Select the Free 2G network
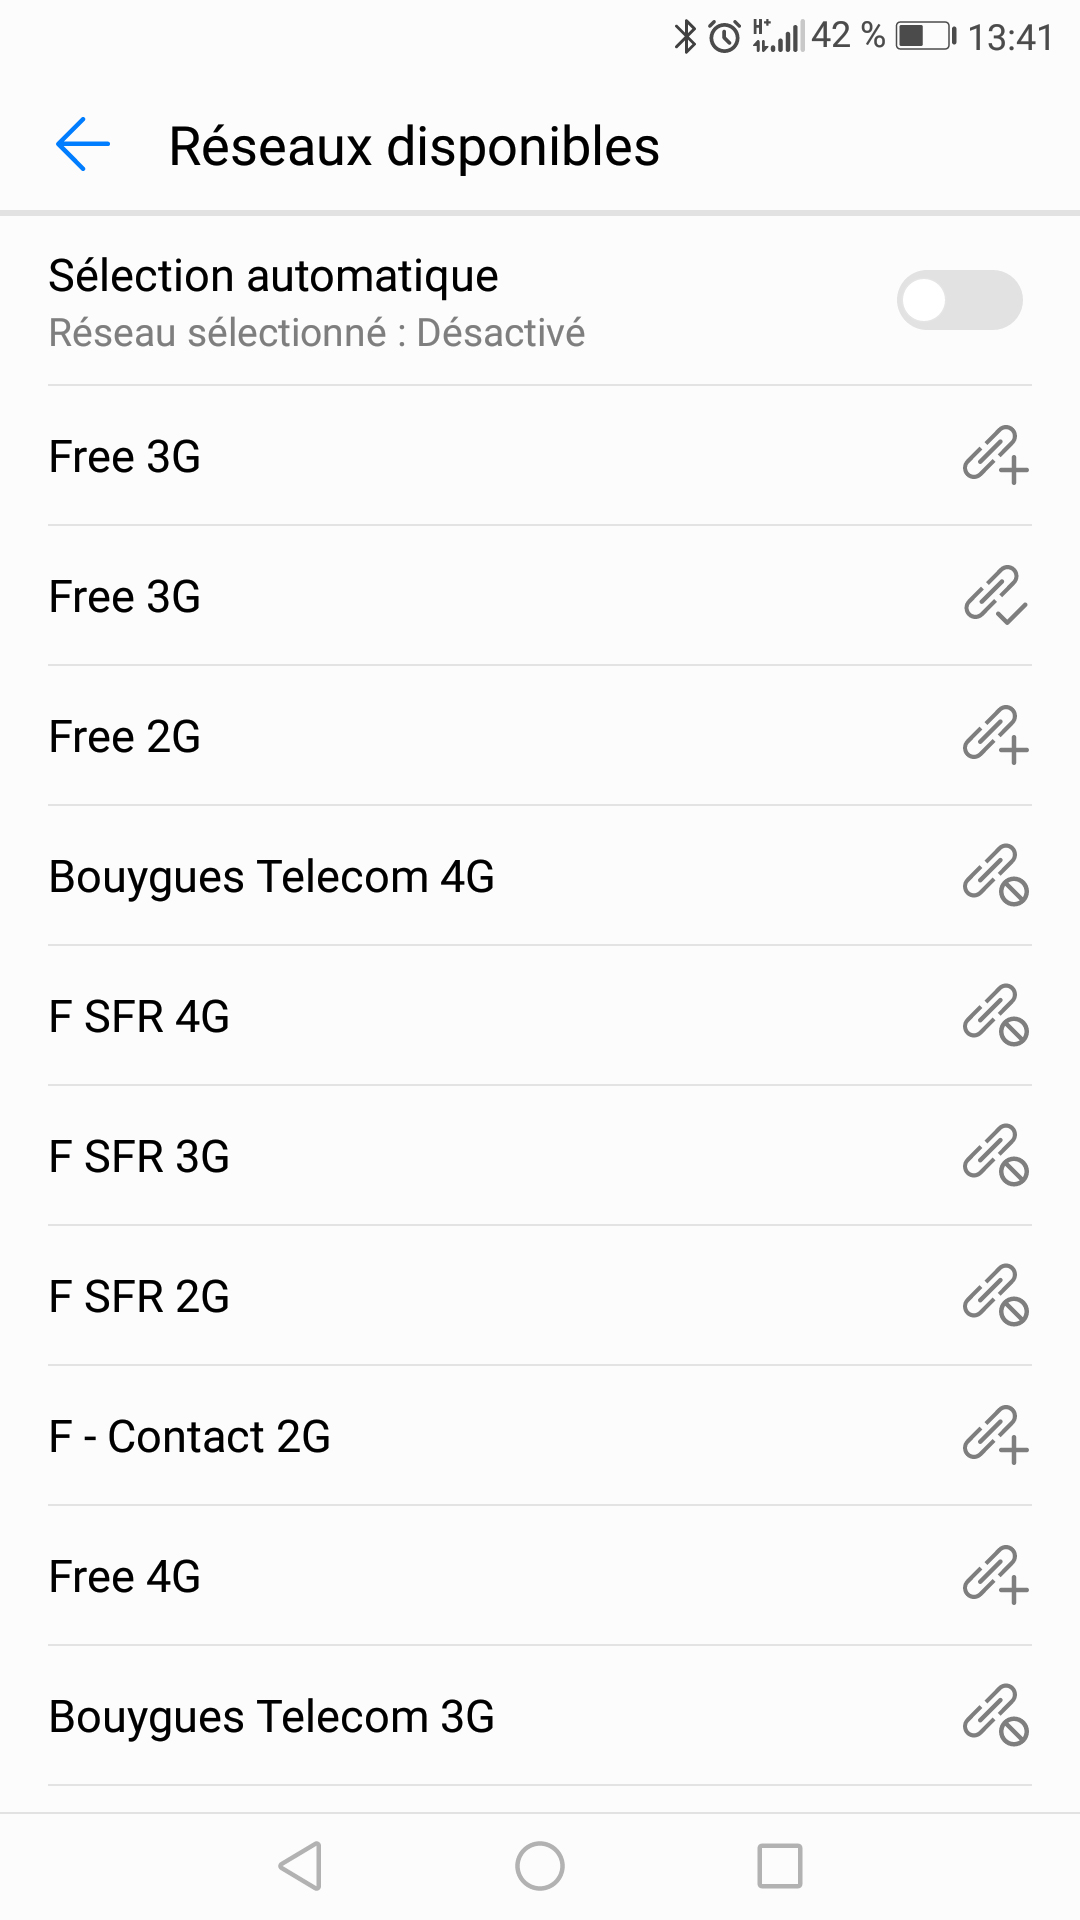 (540, 736)
